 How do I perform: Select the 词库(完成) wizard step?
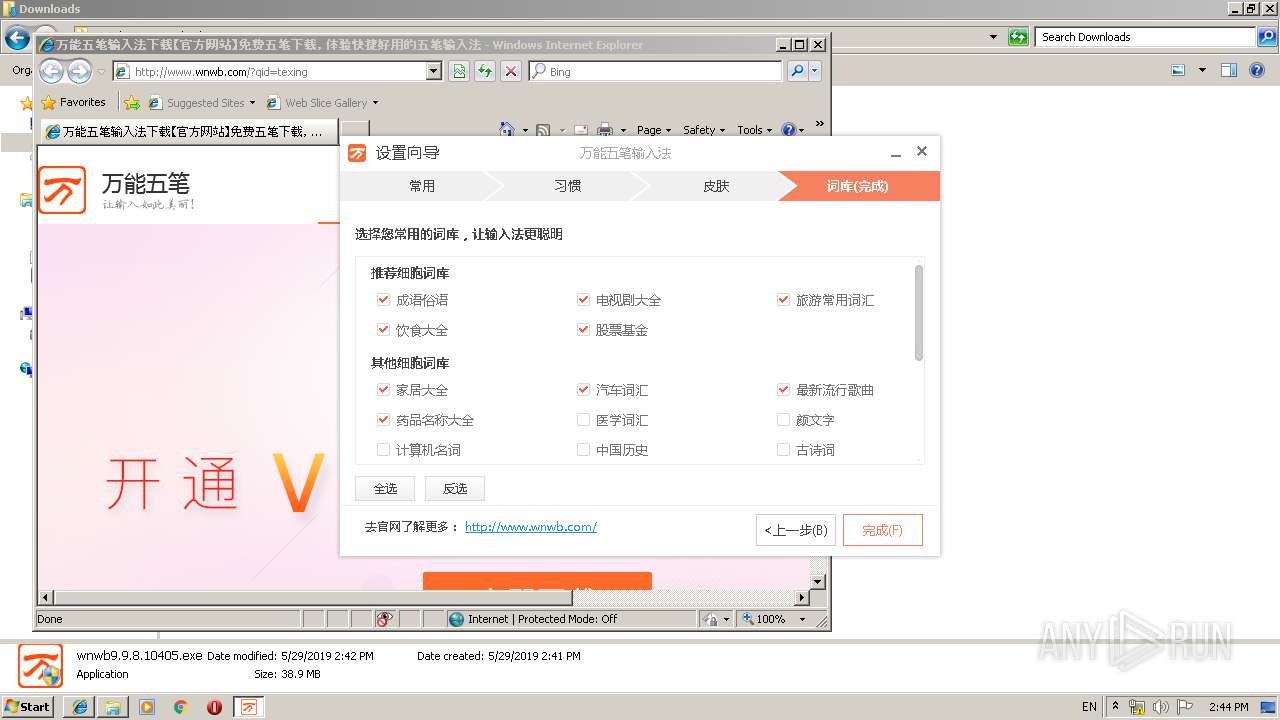coord(857,186)
